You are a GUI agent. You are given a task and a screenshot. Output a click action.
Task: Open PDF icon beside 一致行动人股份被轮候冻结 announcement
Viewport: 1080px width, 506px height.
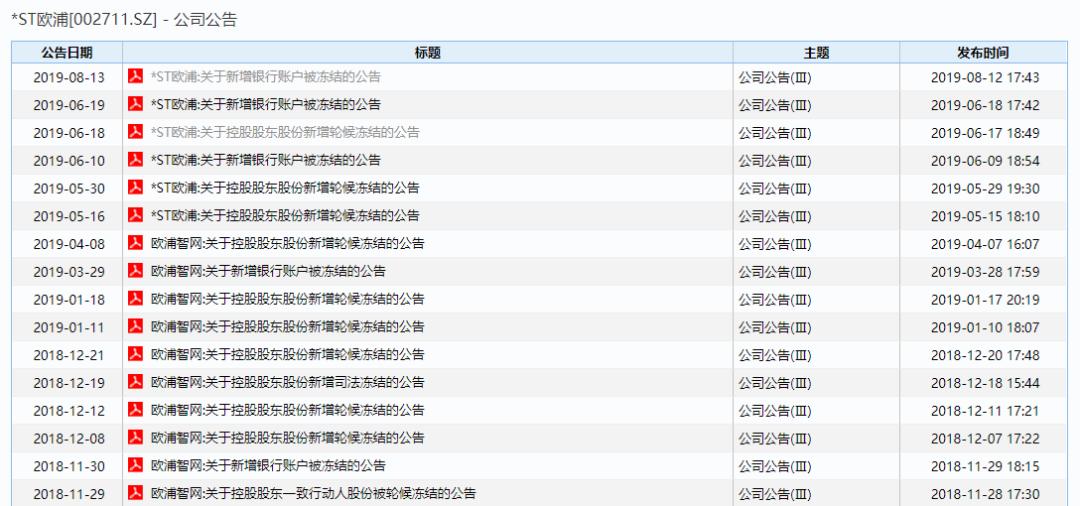pos(136,493)
